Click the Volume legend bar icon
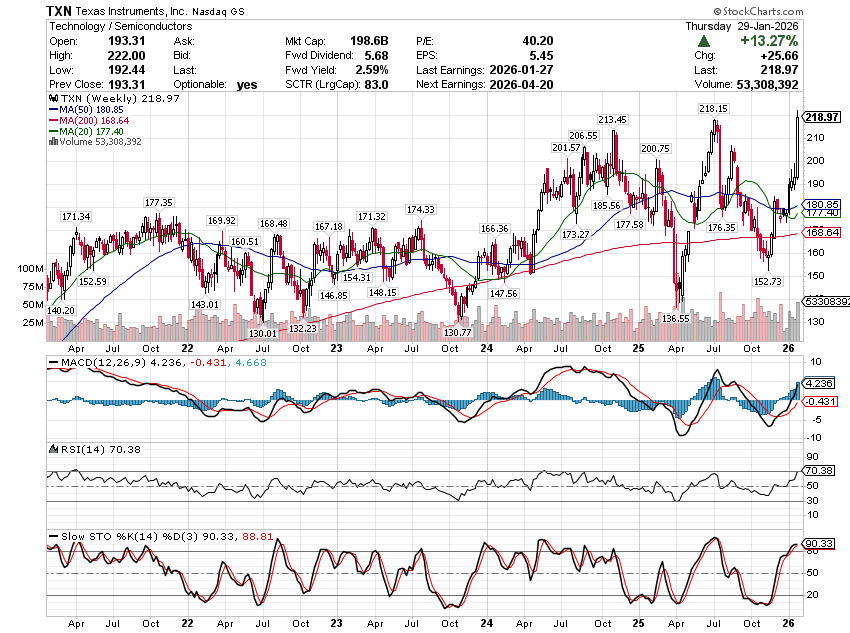 pyautogui.click(x=52, y=141)
